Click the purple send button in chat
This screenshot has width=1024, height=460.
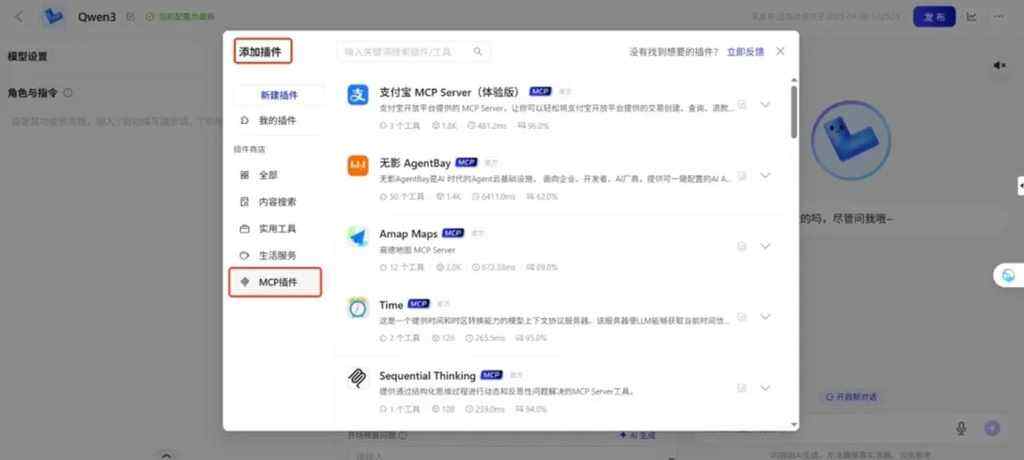pyautogui.click(x=992, y=428)
